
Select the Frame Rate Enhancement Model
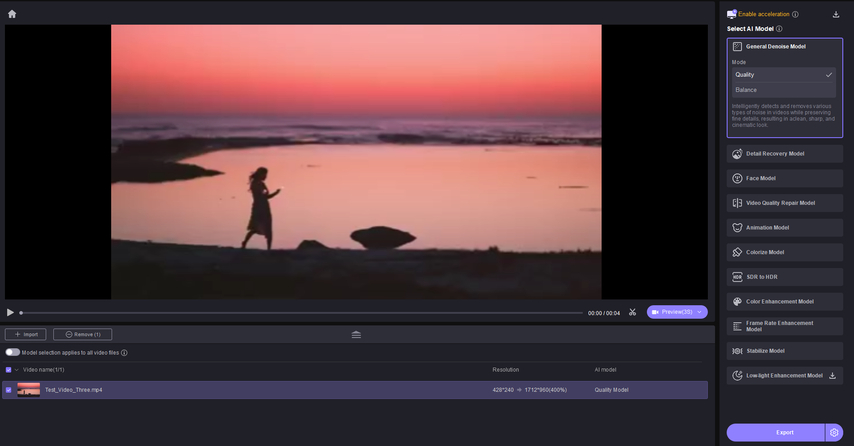click(x=784, y=326)
